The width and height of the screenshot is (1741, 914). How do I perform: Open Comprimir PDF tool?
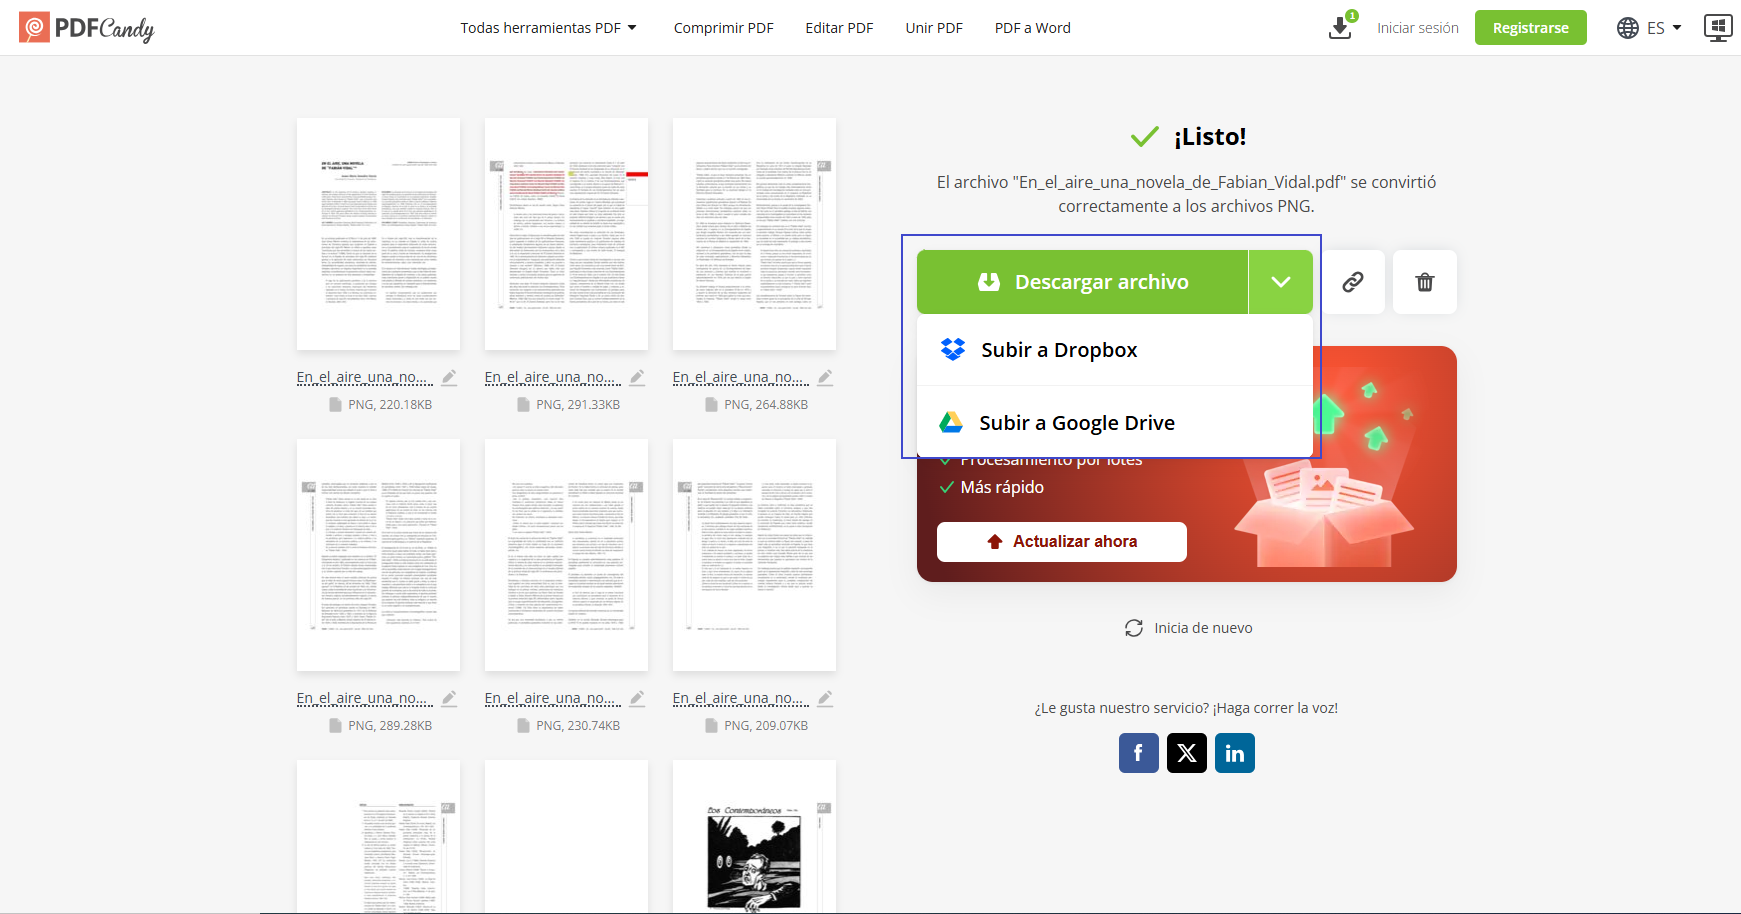[724, 28]
